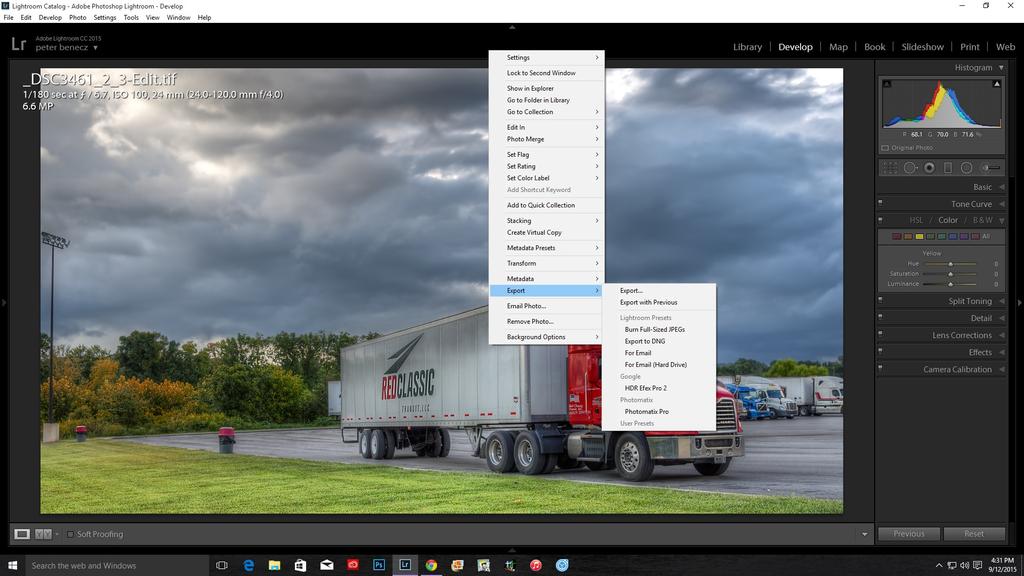Select the Spot Removal tool
Viewport: 1024px width, 576px height.
click(910, 168)
